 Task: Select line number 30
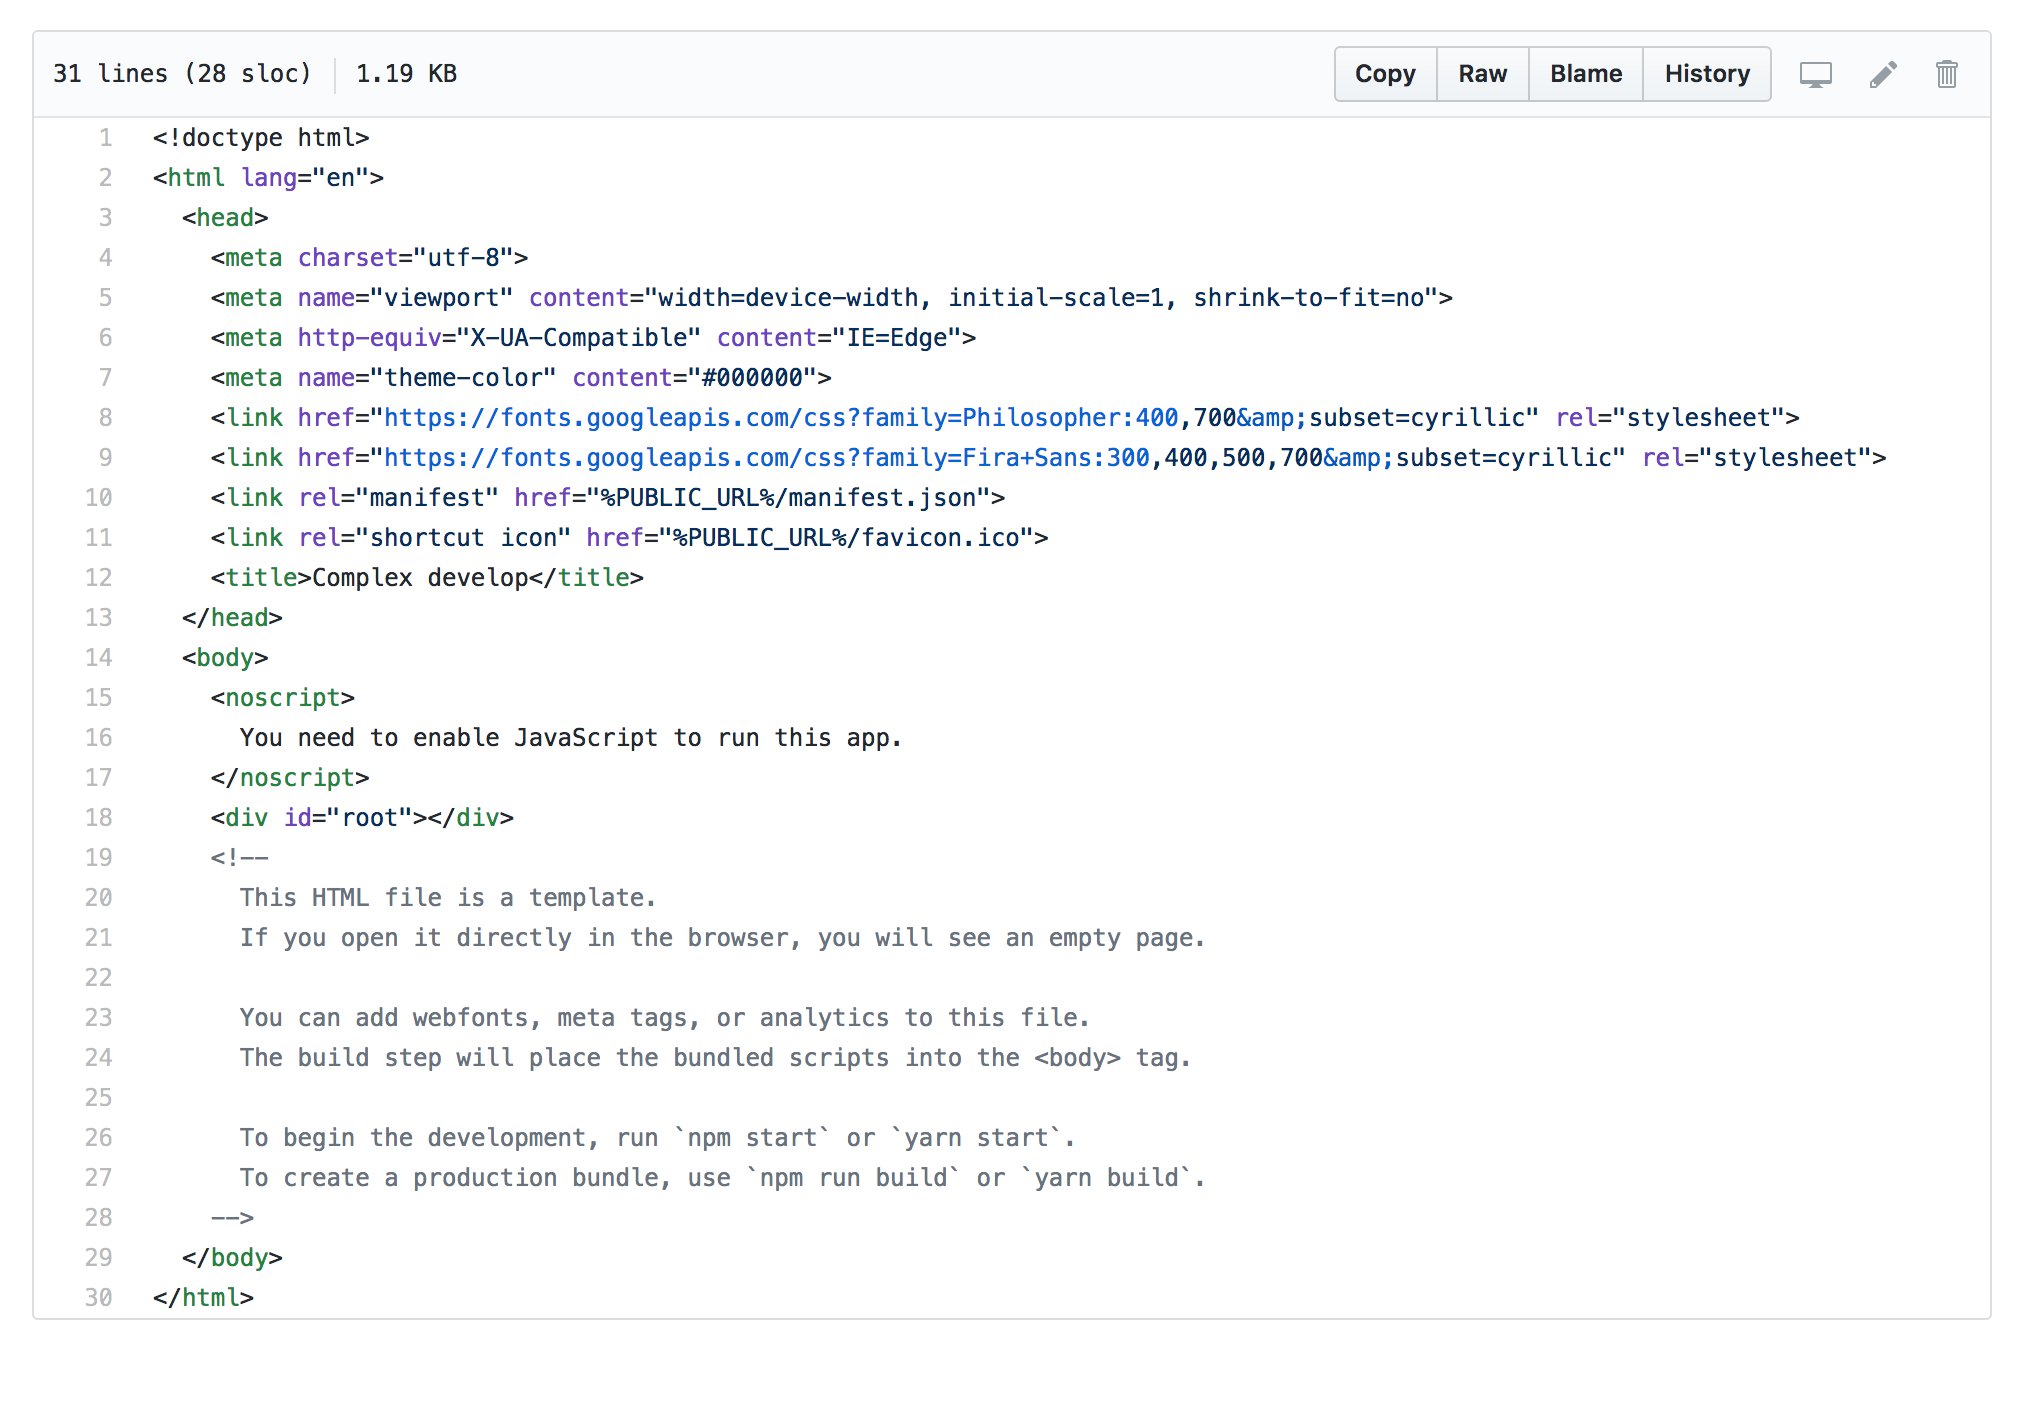tap(99, 1298)
